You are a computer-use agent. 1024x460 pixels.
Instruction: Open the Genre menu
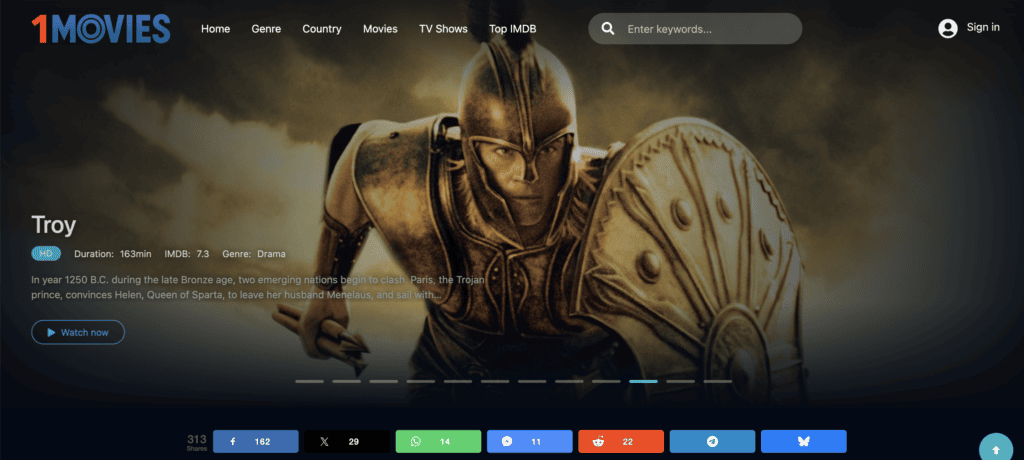tap(266, 29)
